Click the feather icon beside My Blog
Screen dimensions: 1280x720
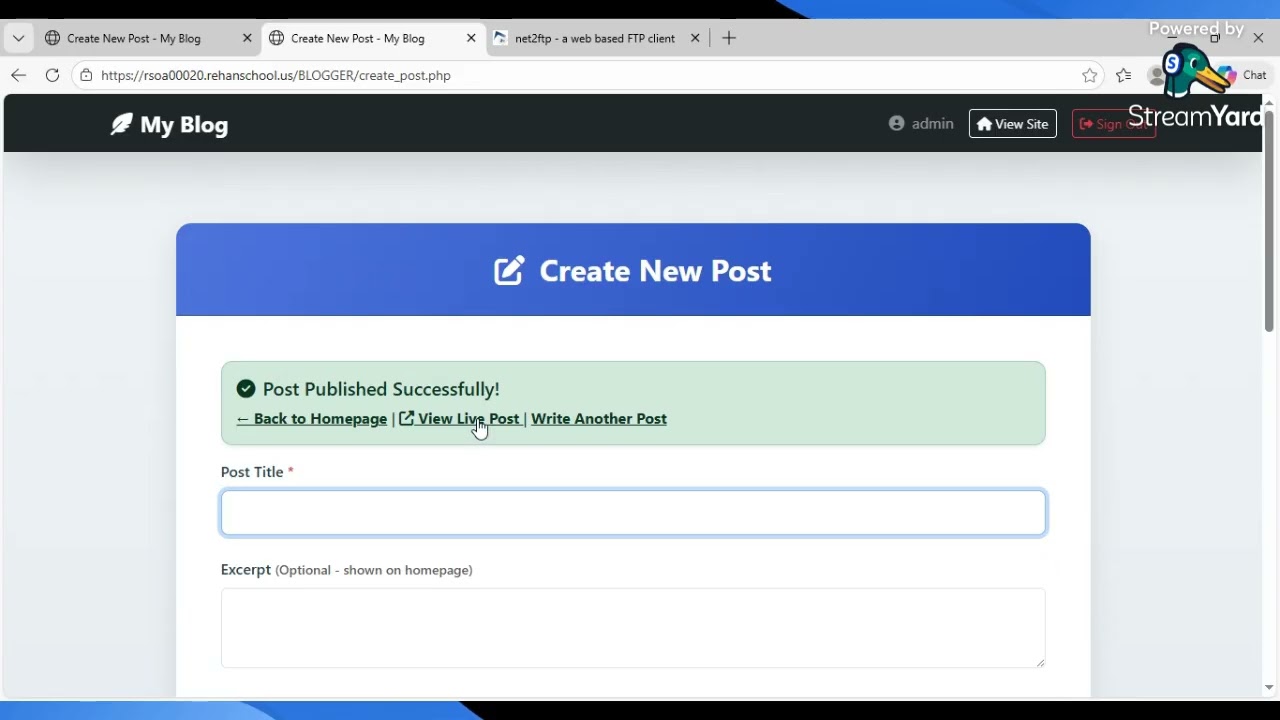tap(121, 124)
